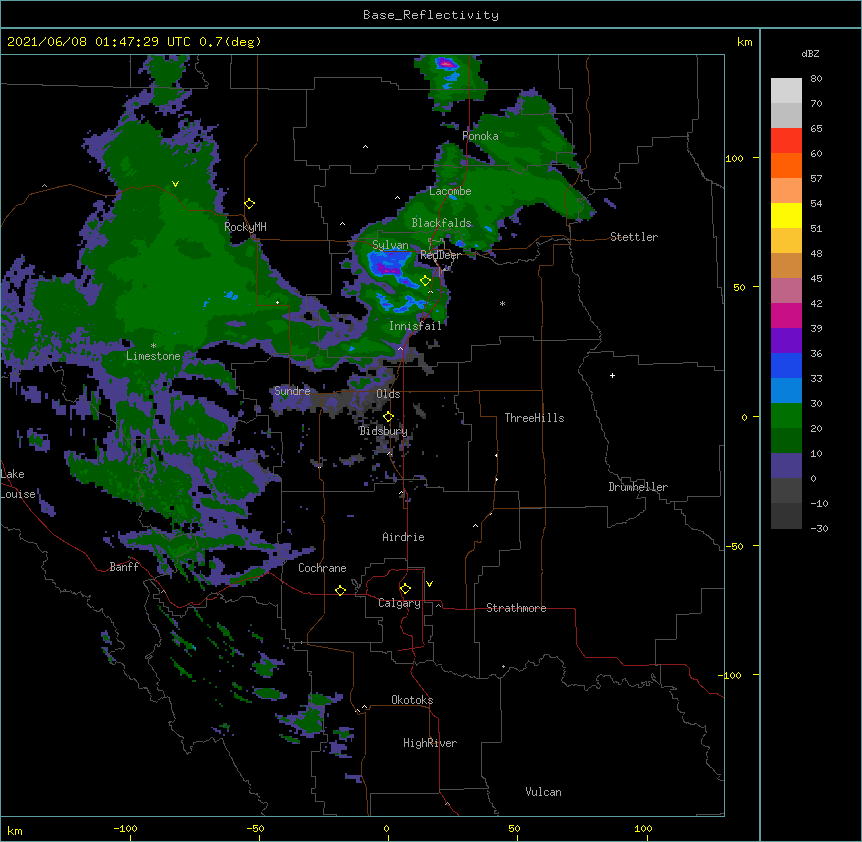Click the Louise label at left edge
The width and height of the screenshot is (862, 842).
tap(18, 494)
